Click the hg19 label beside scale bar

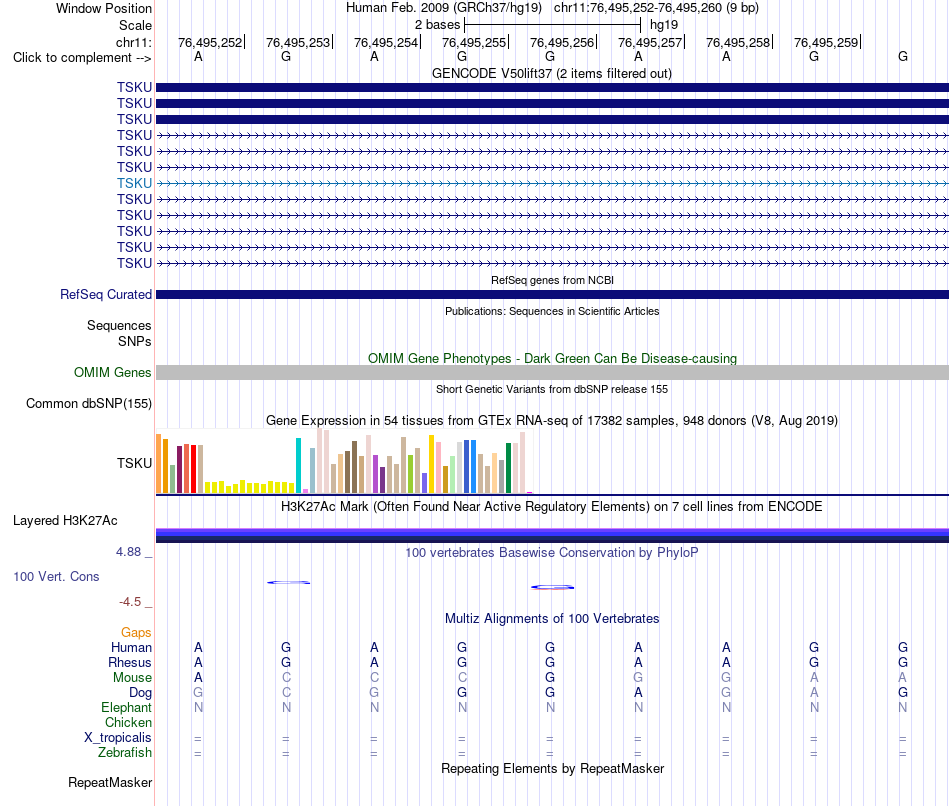coord(663,25)
